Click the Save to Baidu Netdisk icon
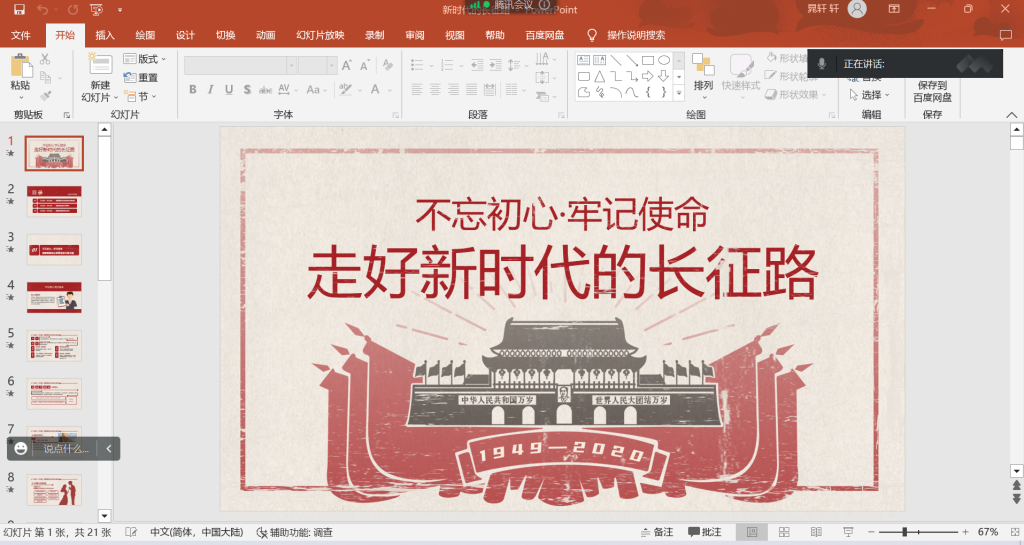 [932, 91]
